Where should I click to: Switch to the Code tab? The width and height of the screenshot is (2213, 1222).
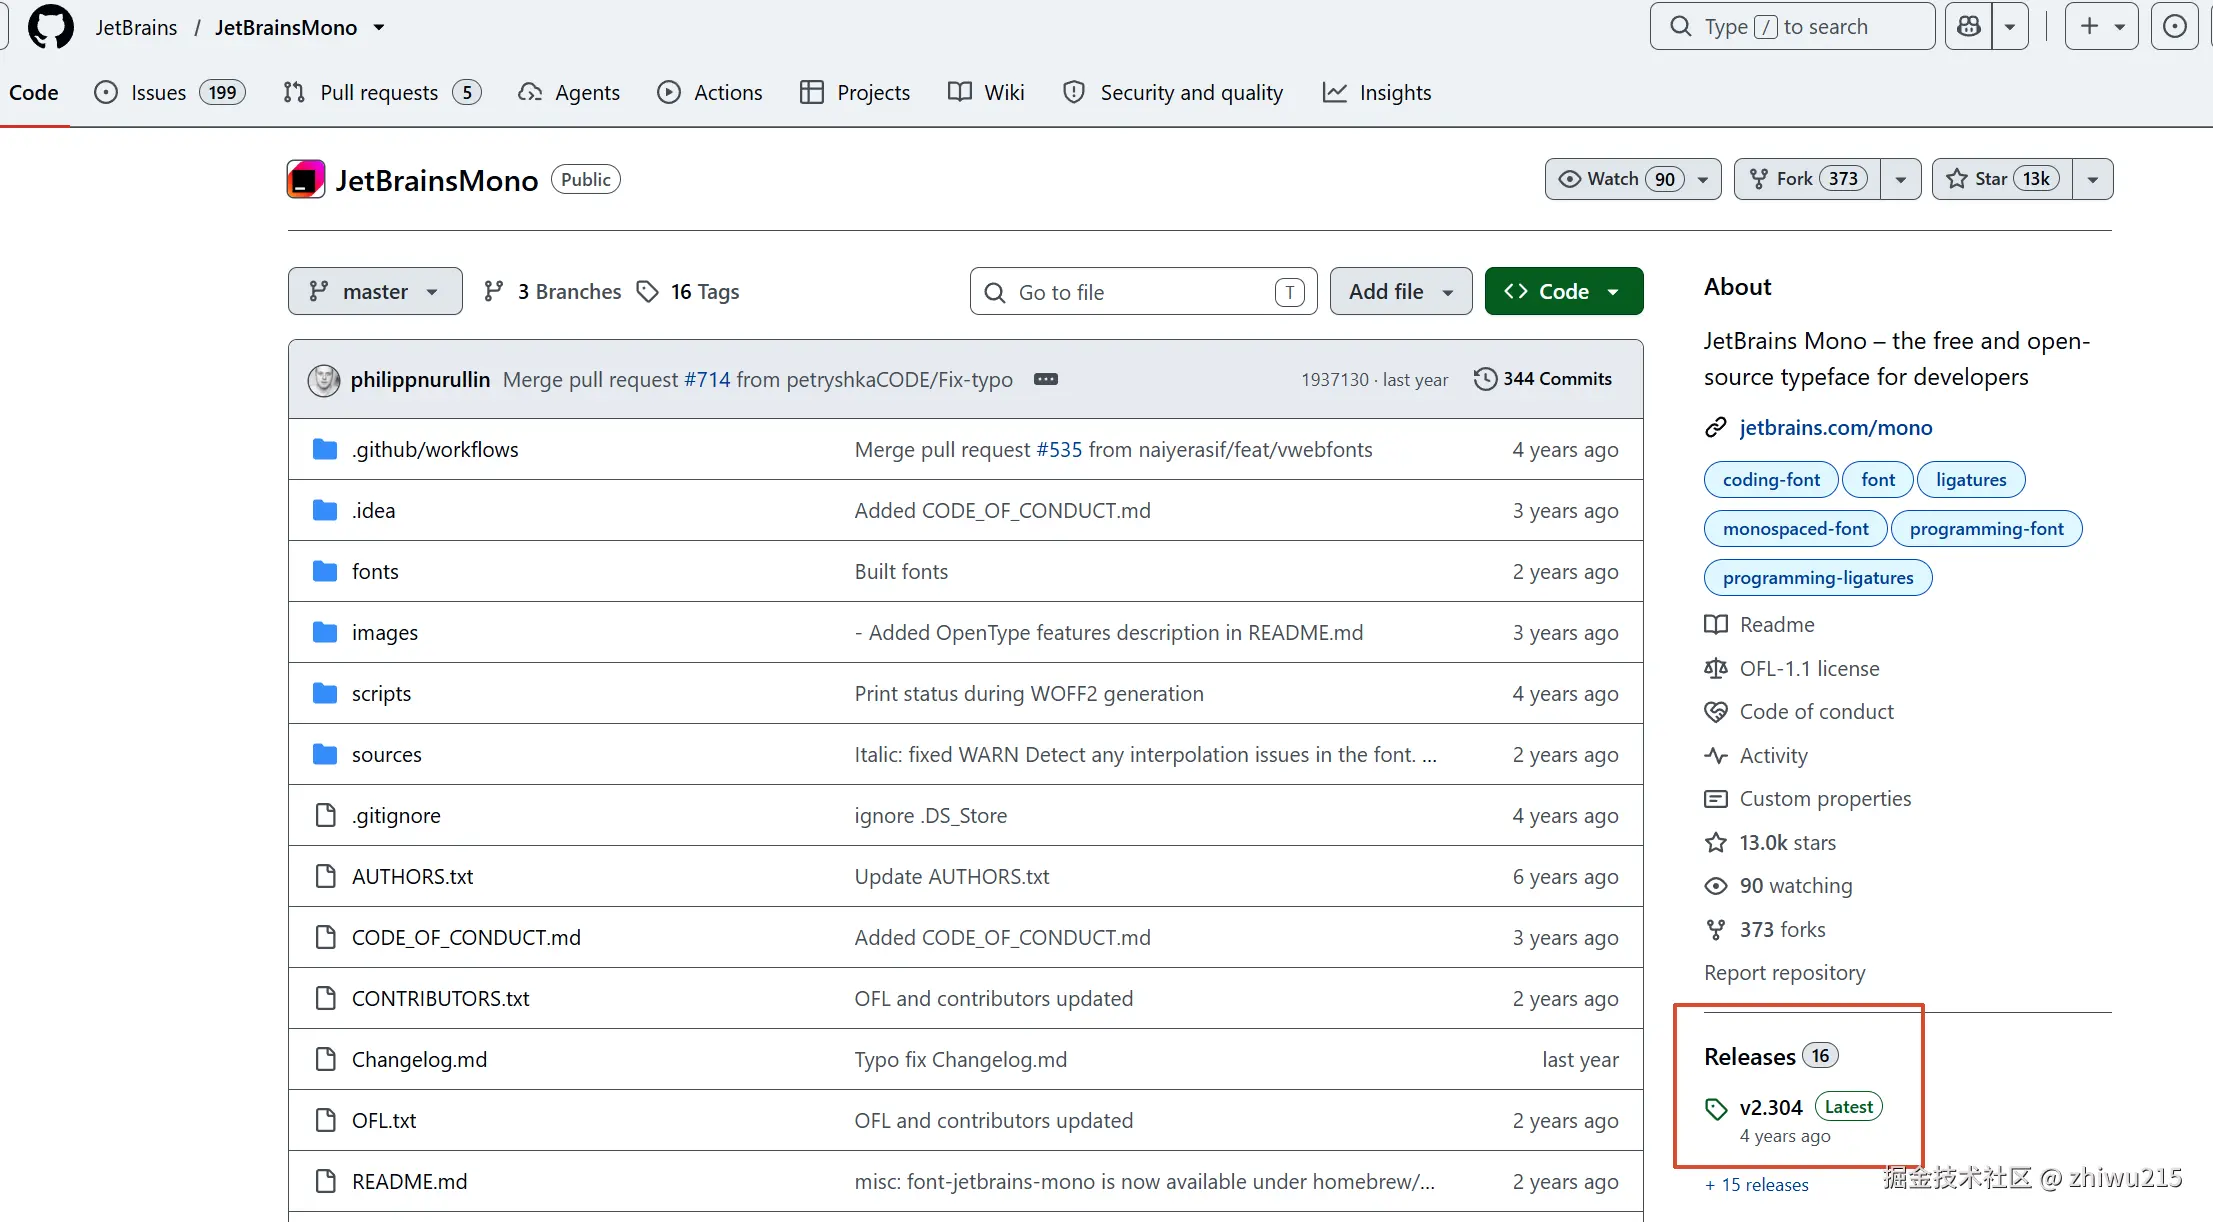tap(34, 92)
